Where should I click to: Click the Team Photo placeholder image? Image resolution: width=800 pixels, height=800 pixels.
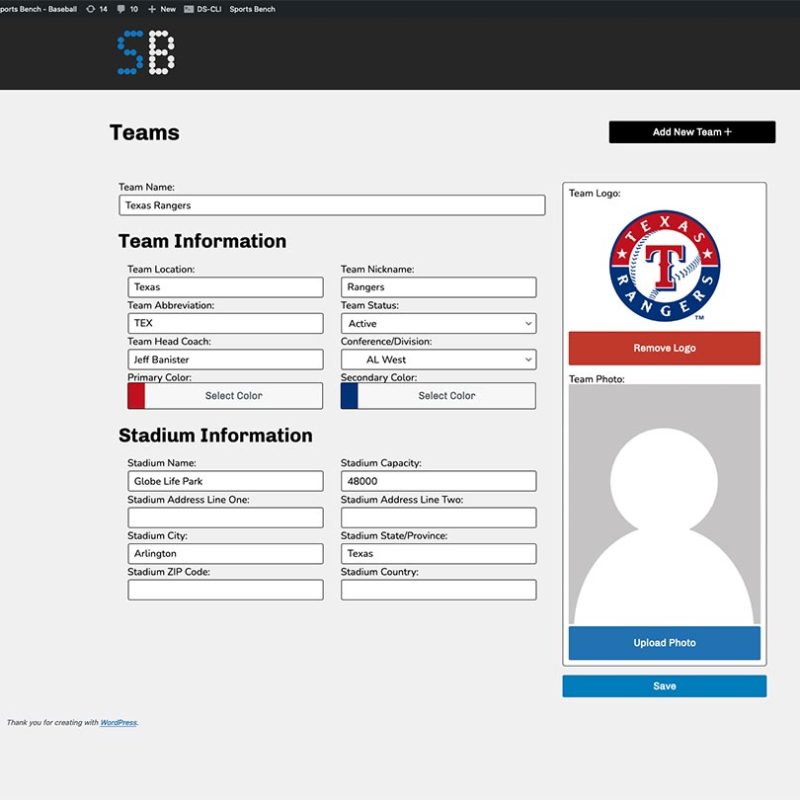tap(665, 505)
